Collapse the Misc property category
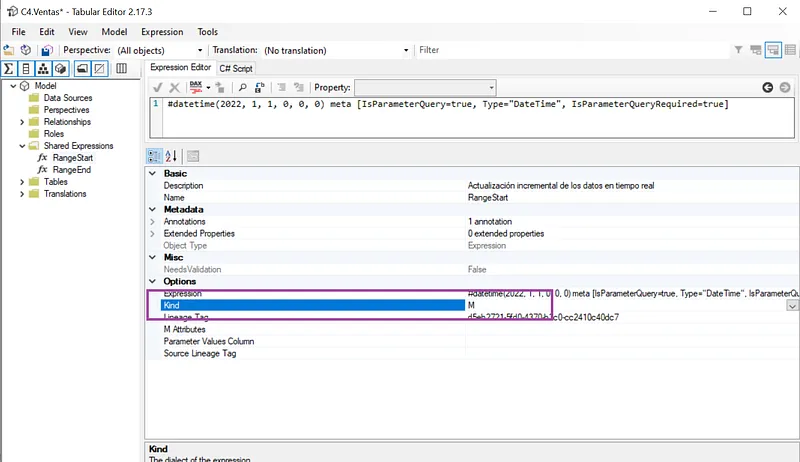The height and width of the screenshot is (462, 800). click(x=152, y=257)
